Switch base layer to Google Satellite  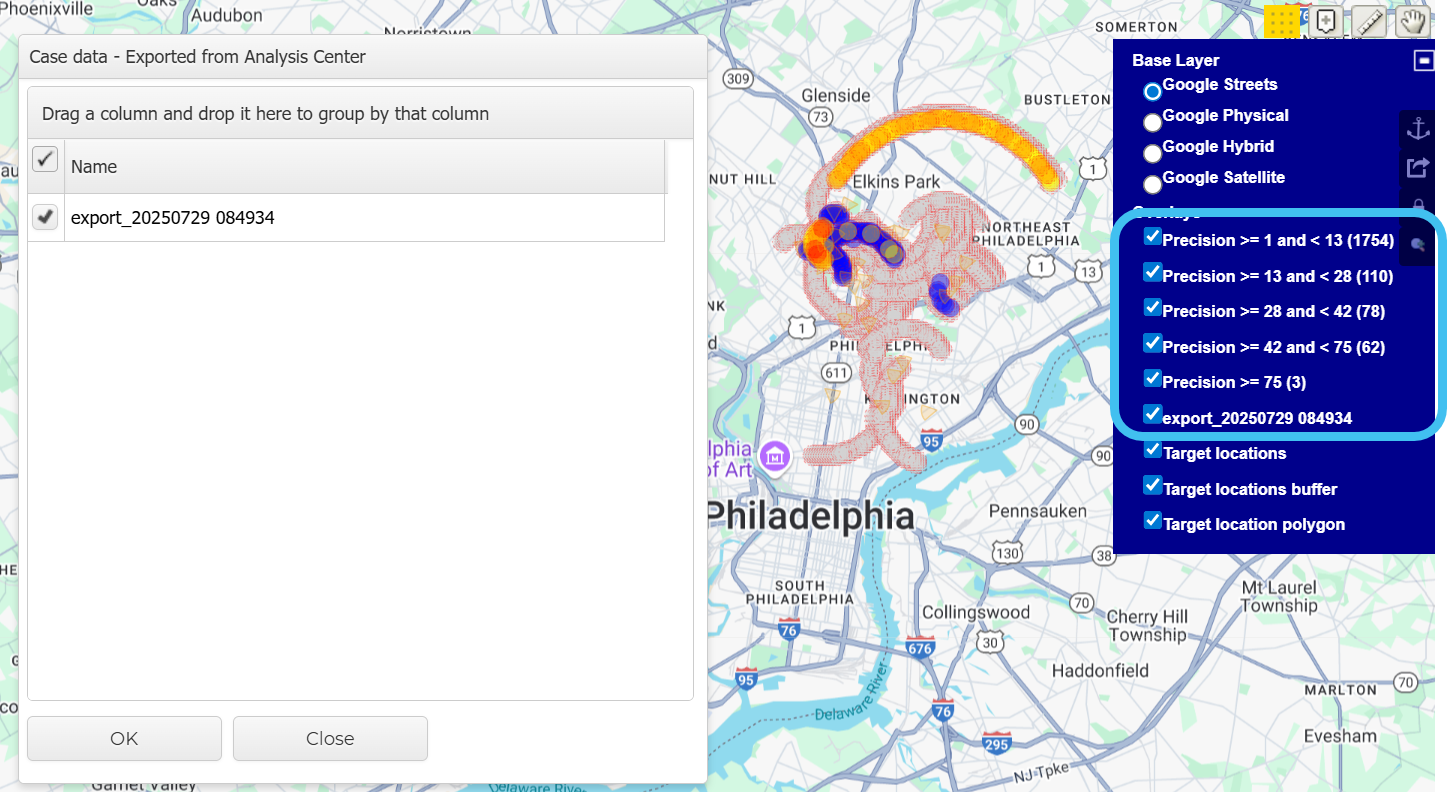pos(1153,183)
